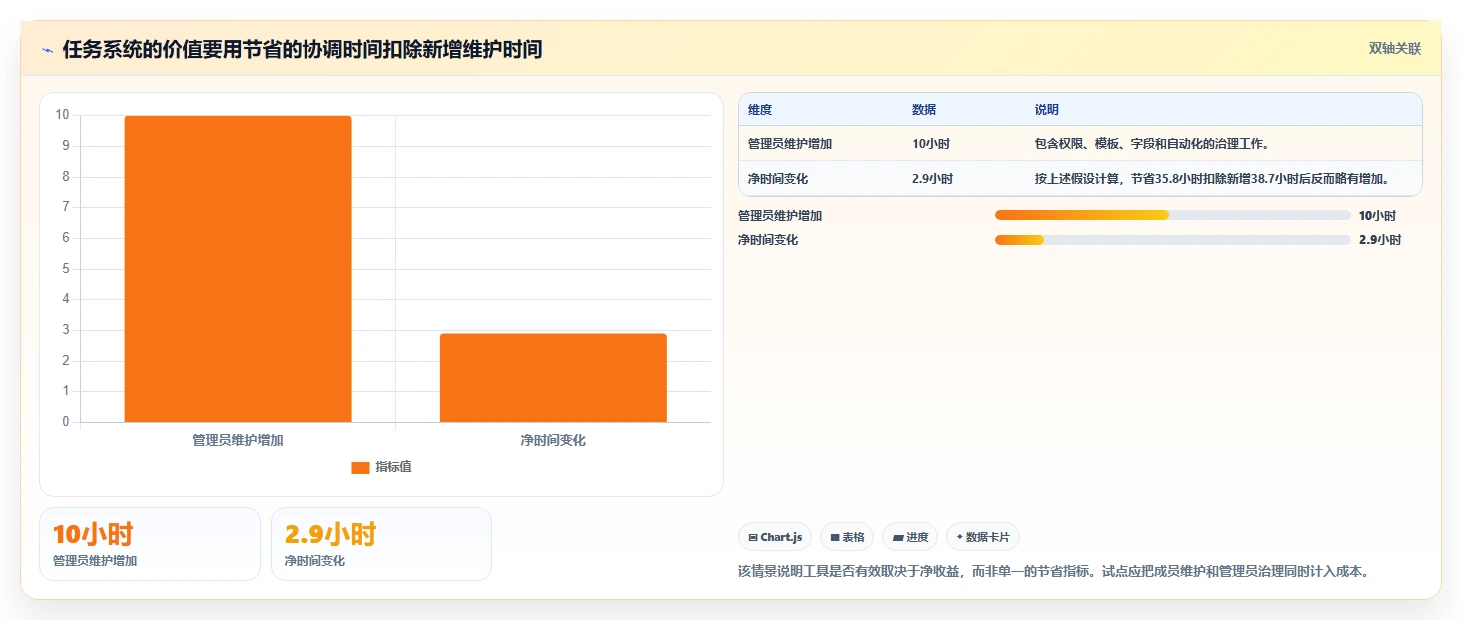Click the 管理员维护增加 x-axis label
The height and width of the screenshot is (620, 1462).
[238, 440]
